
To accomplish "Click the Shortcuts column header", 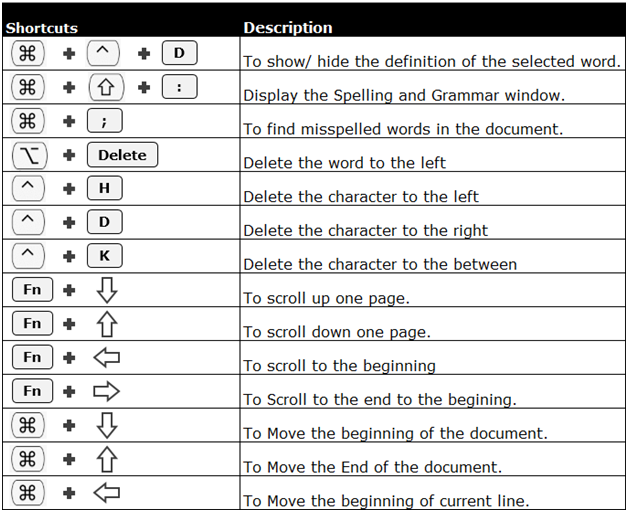I will (42, 28).
